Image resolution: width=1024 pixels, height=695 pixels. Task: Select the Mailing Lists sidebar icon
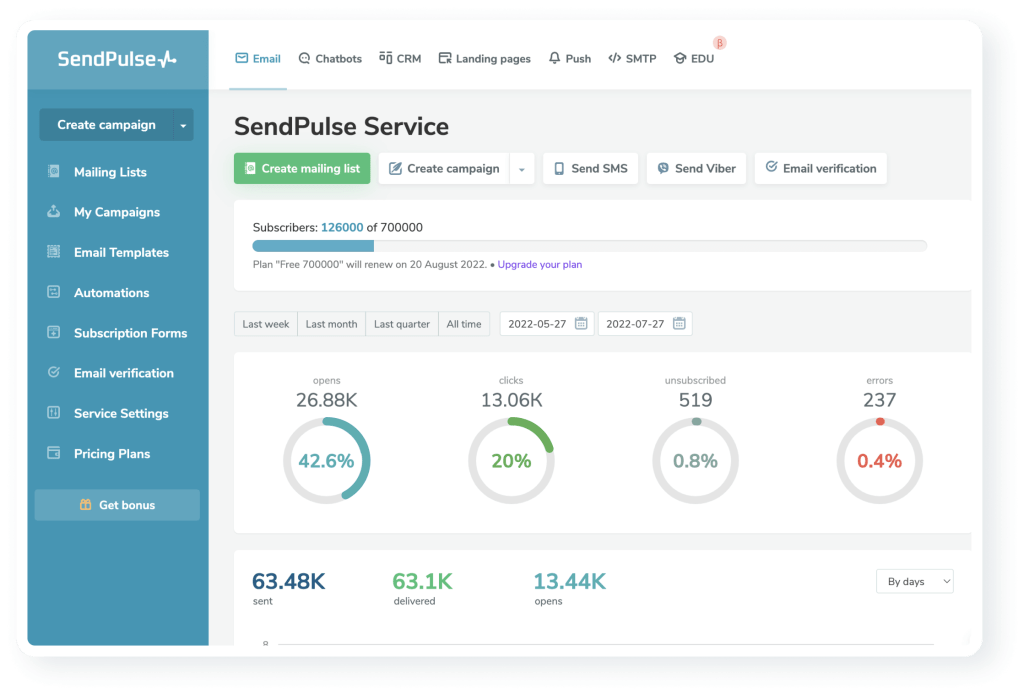click(x=52, y=171)
